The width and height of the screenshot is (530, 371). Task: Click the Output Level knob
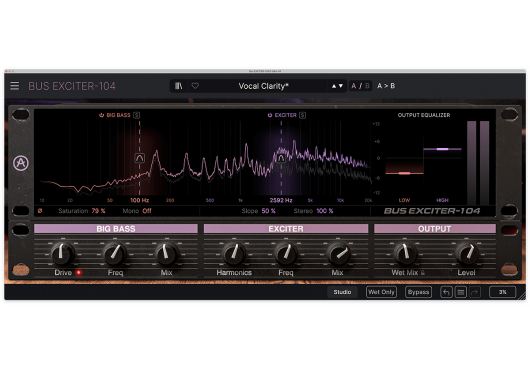467,254
